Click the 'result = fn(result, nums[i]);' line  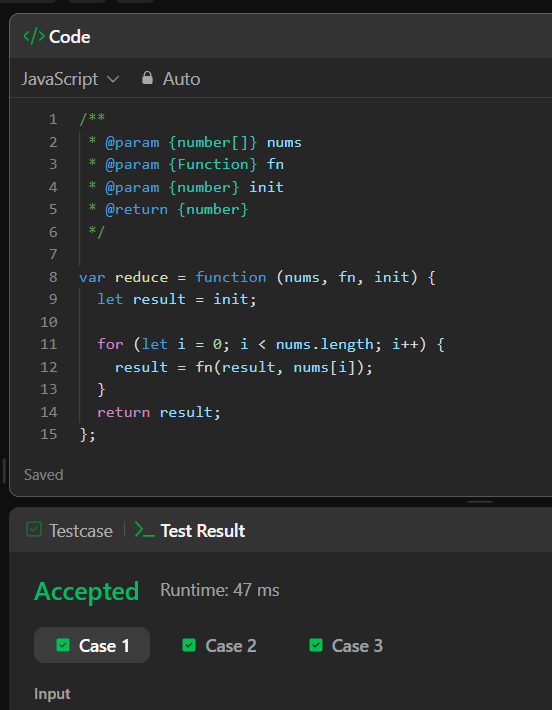(x=244, y=367)
